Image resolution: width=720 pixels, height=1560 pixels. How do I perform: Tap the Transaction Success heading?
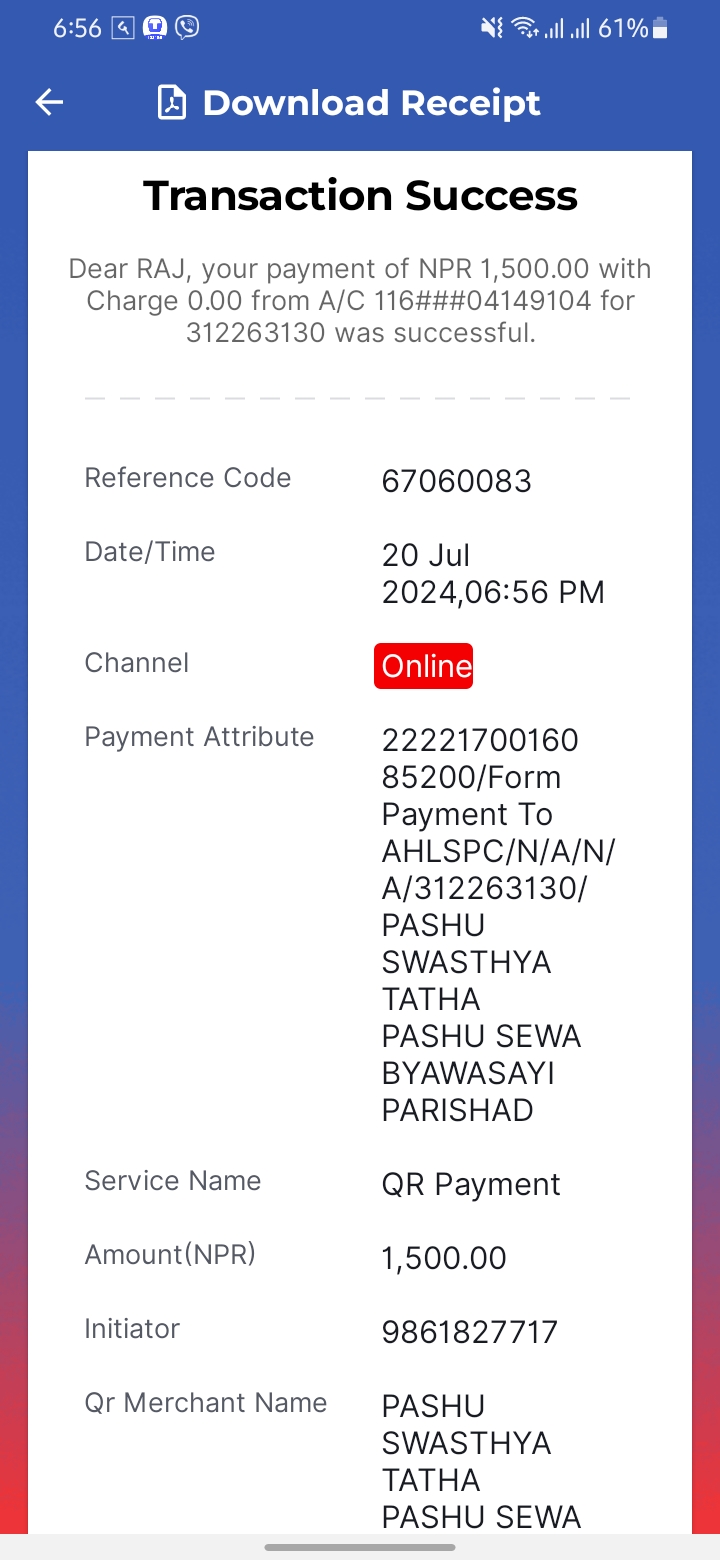coord(360,195)
